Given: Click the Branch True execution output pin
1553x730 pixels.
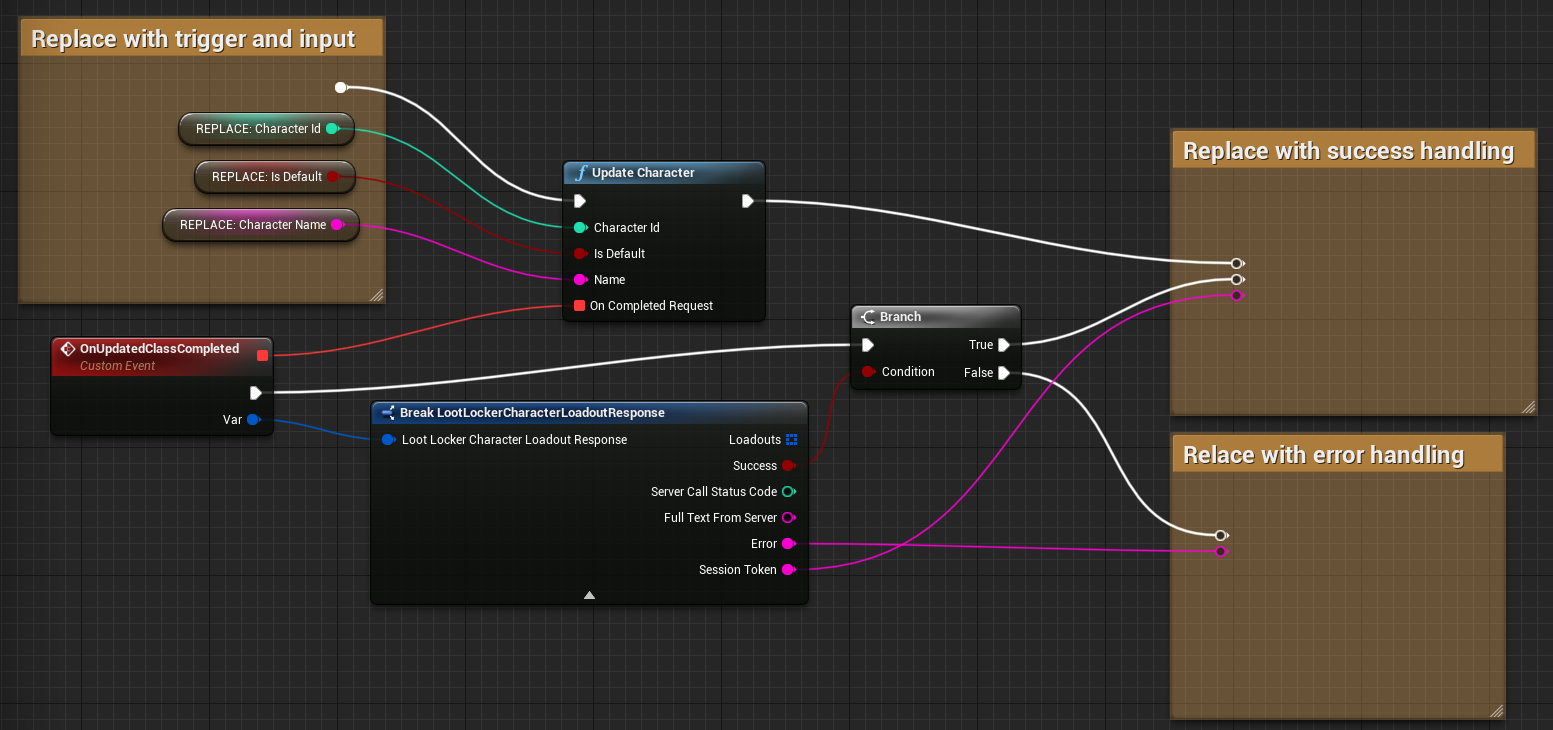Looking at the screenshot, I should click(x=1003, y=345).
